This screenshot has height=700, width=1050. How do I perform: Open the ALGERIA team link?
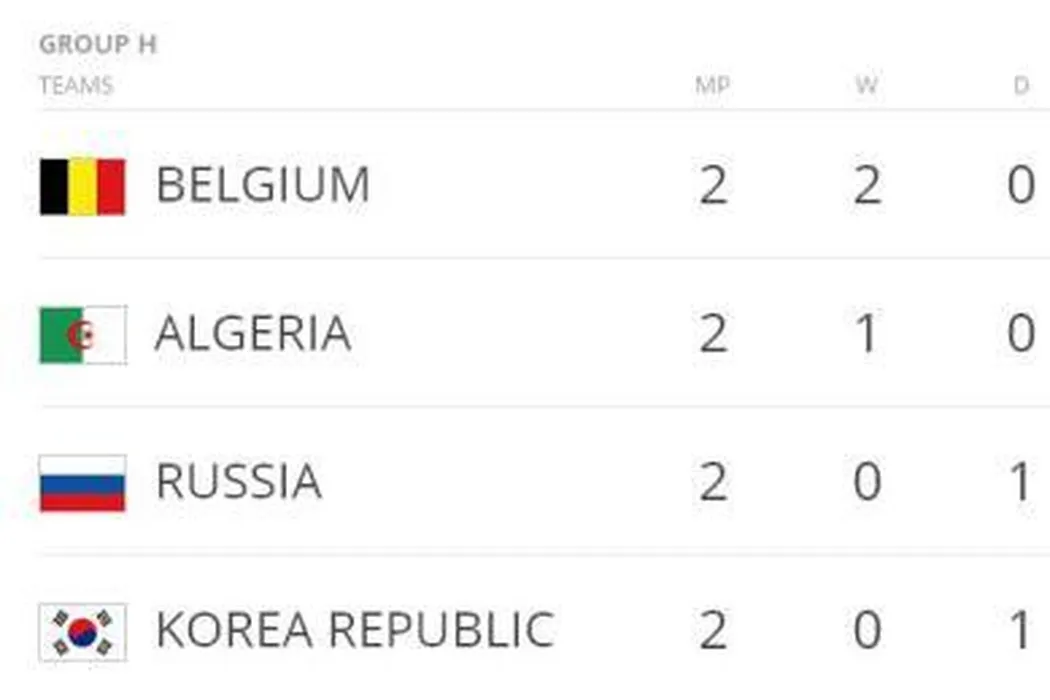253,335
